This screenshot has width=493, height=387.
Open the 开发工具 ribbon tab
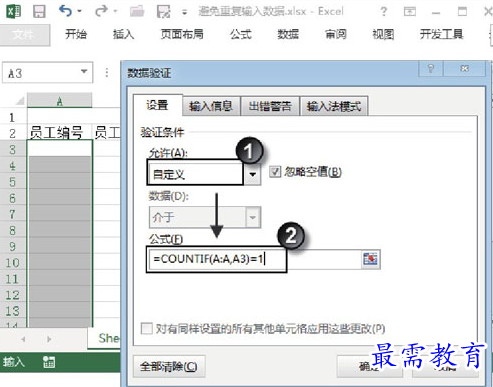(x=441, y=34)
